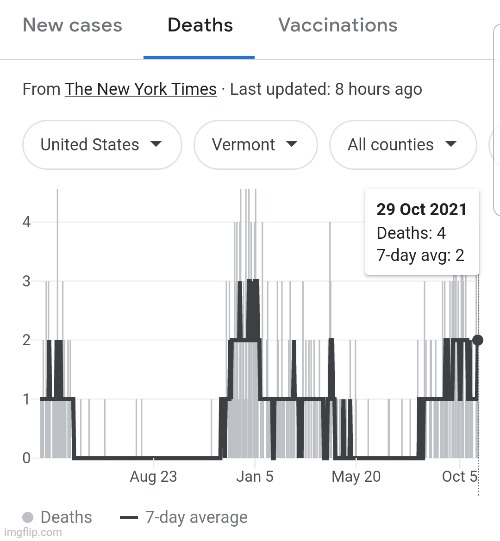This screenshot has height=541, width=500.
Task: Click the gray Deaths legend dot
Action: [28, 517]
